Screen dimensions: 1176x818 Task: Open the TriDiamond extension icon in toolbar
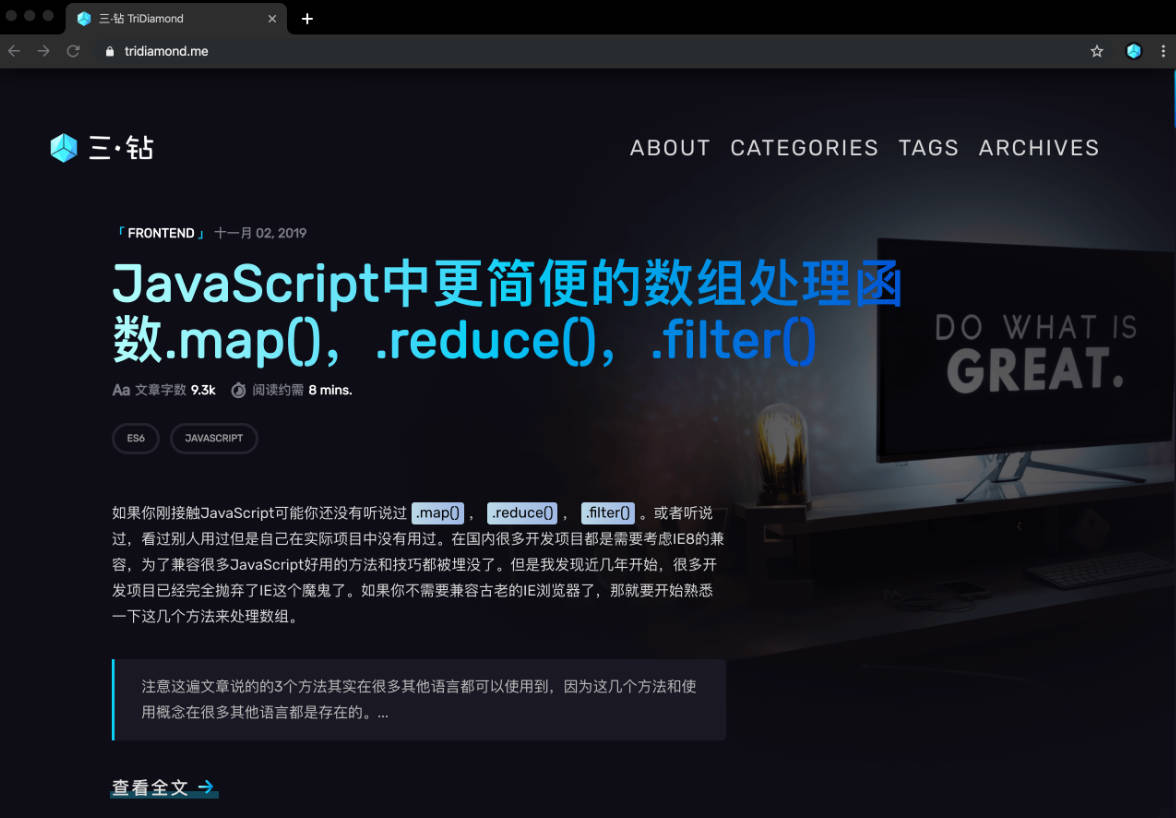pyautogui.click(x=1133, y=51)
